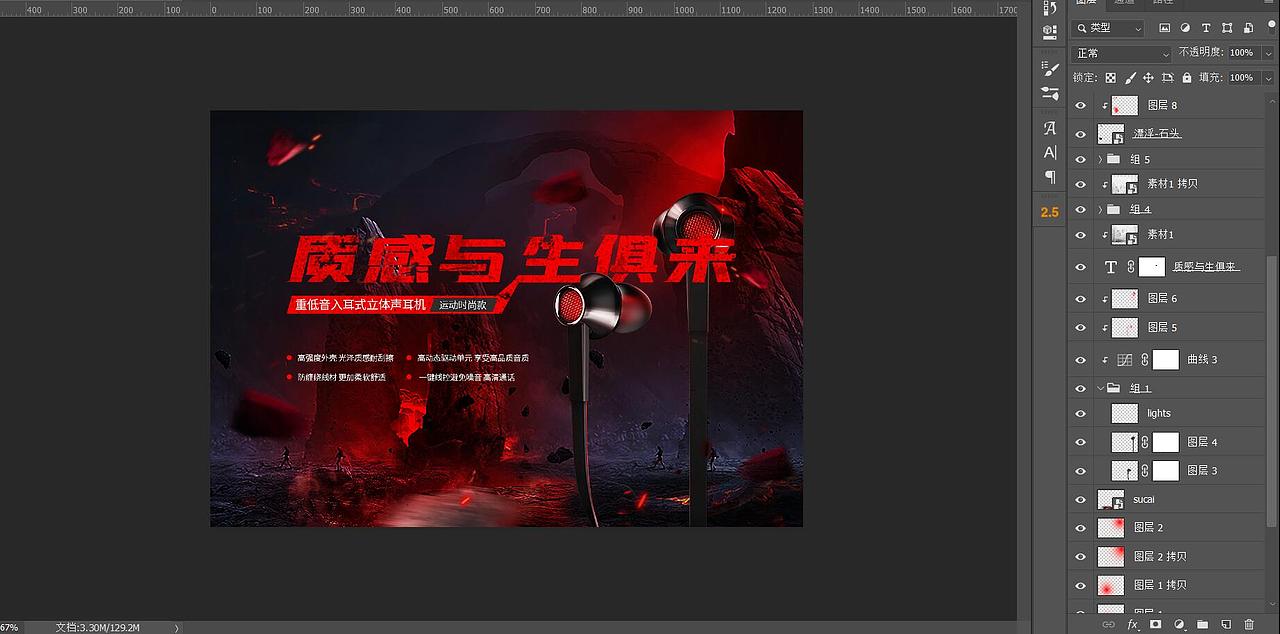Collapse 组 1 group arrow

click(x=1100, y=388)
